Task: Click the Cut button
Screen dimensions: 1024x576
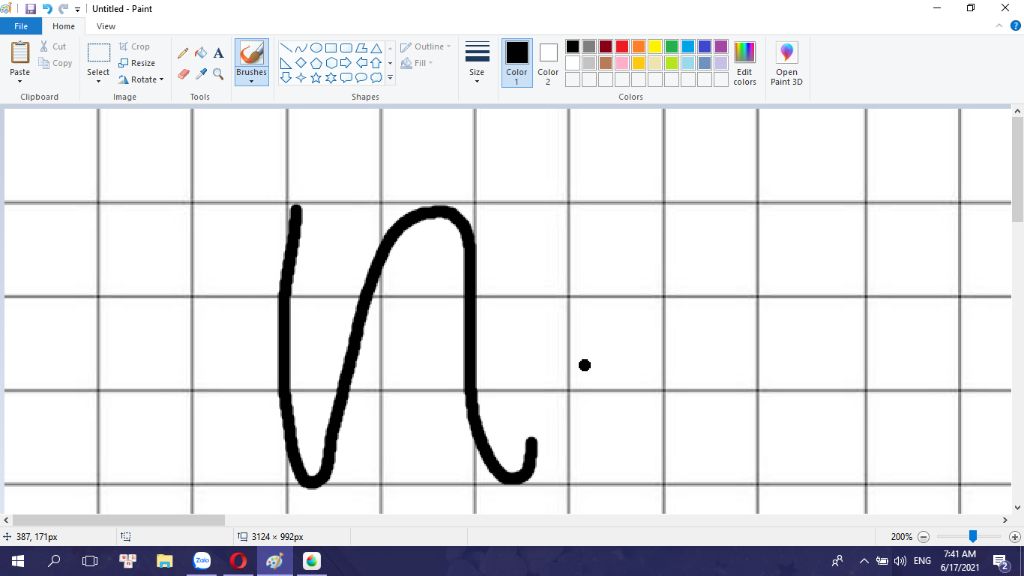Action: click(53, 47)
